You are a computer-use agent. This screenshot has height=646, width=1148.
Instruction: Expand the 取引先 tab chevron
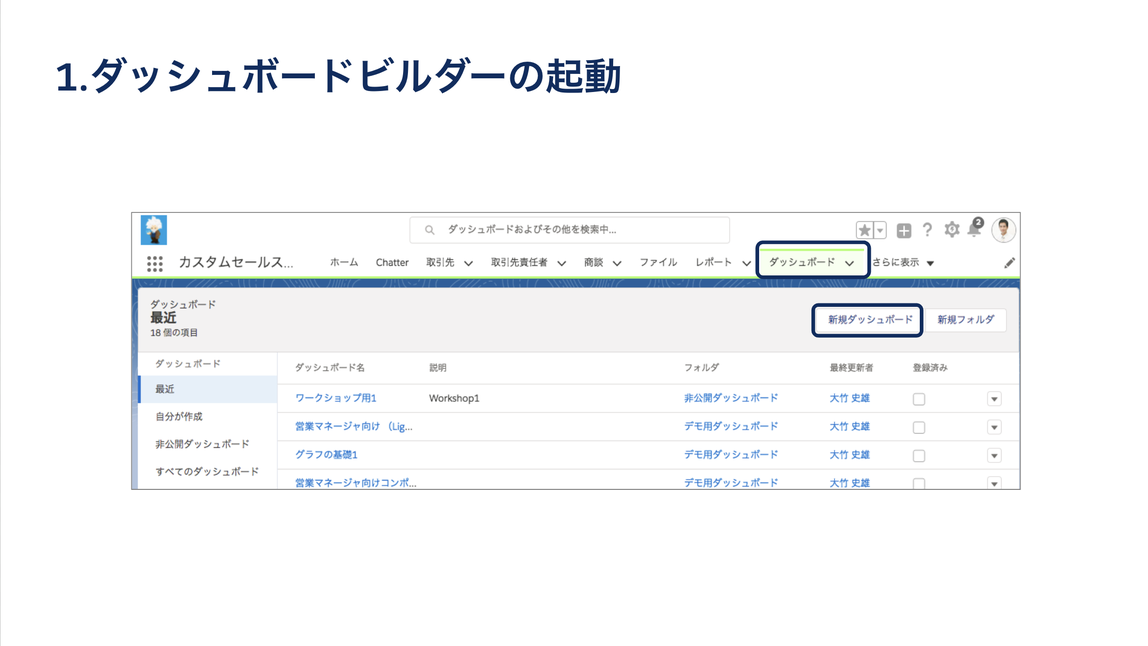469,263
